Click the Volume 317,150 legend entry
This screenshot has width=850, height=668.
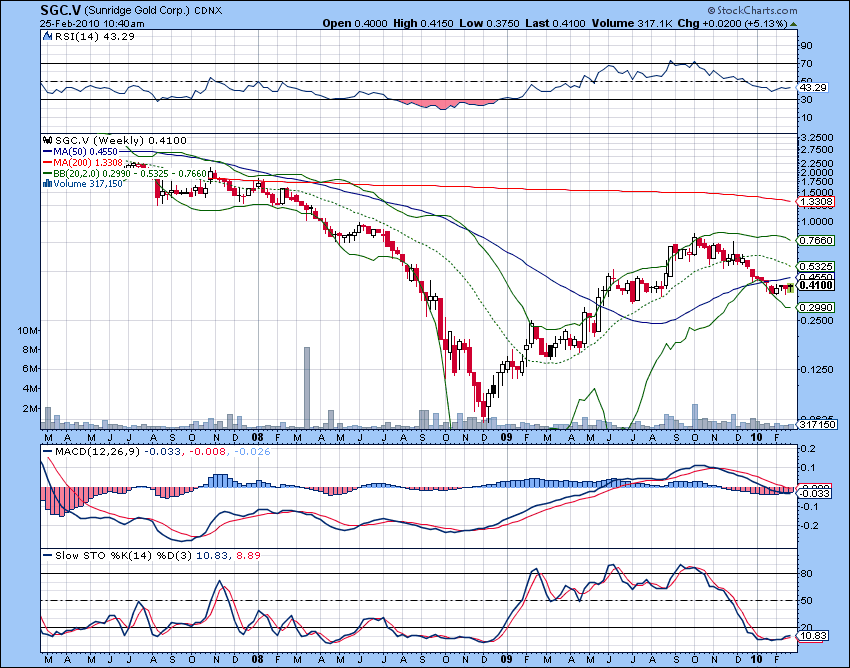(88, 184)
